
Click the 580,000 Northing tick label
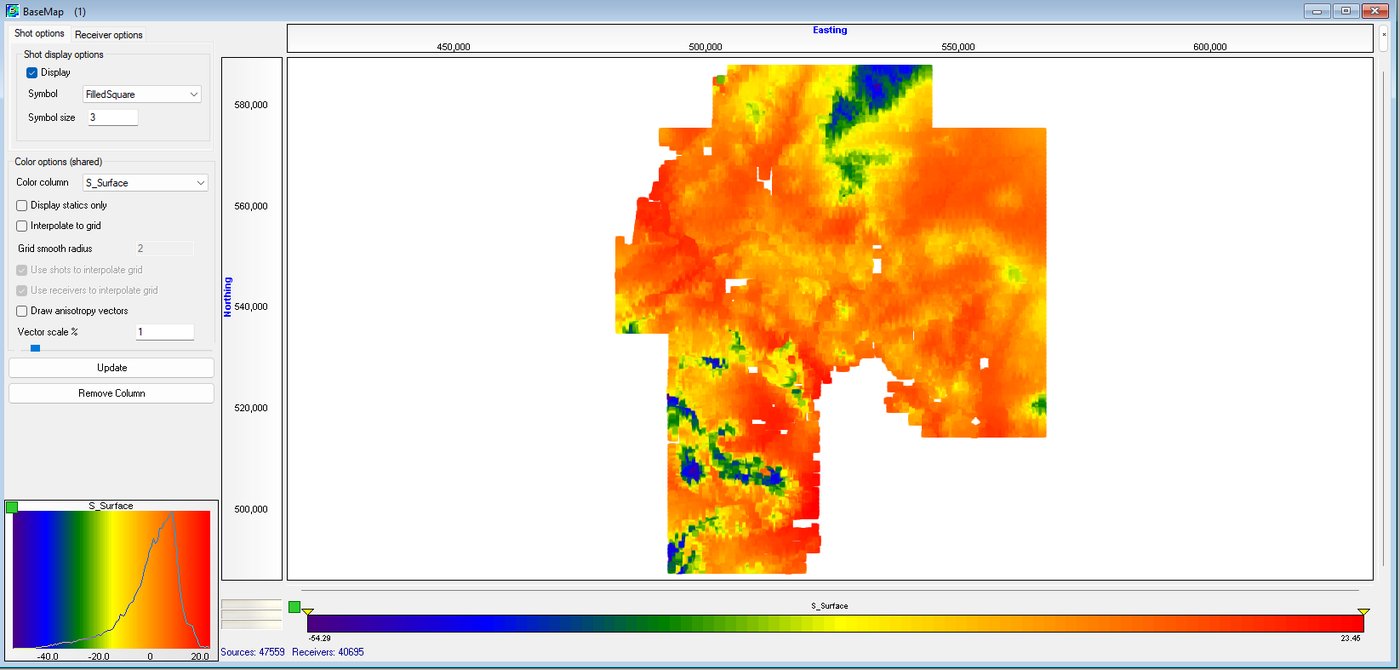pos(250,105)
